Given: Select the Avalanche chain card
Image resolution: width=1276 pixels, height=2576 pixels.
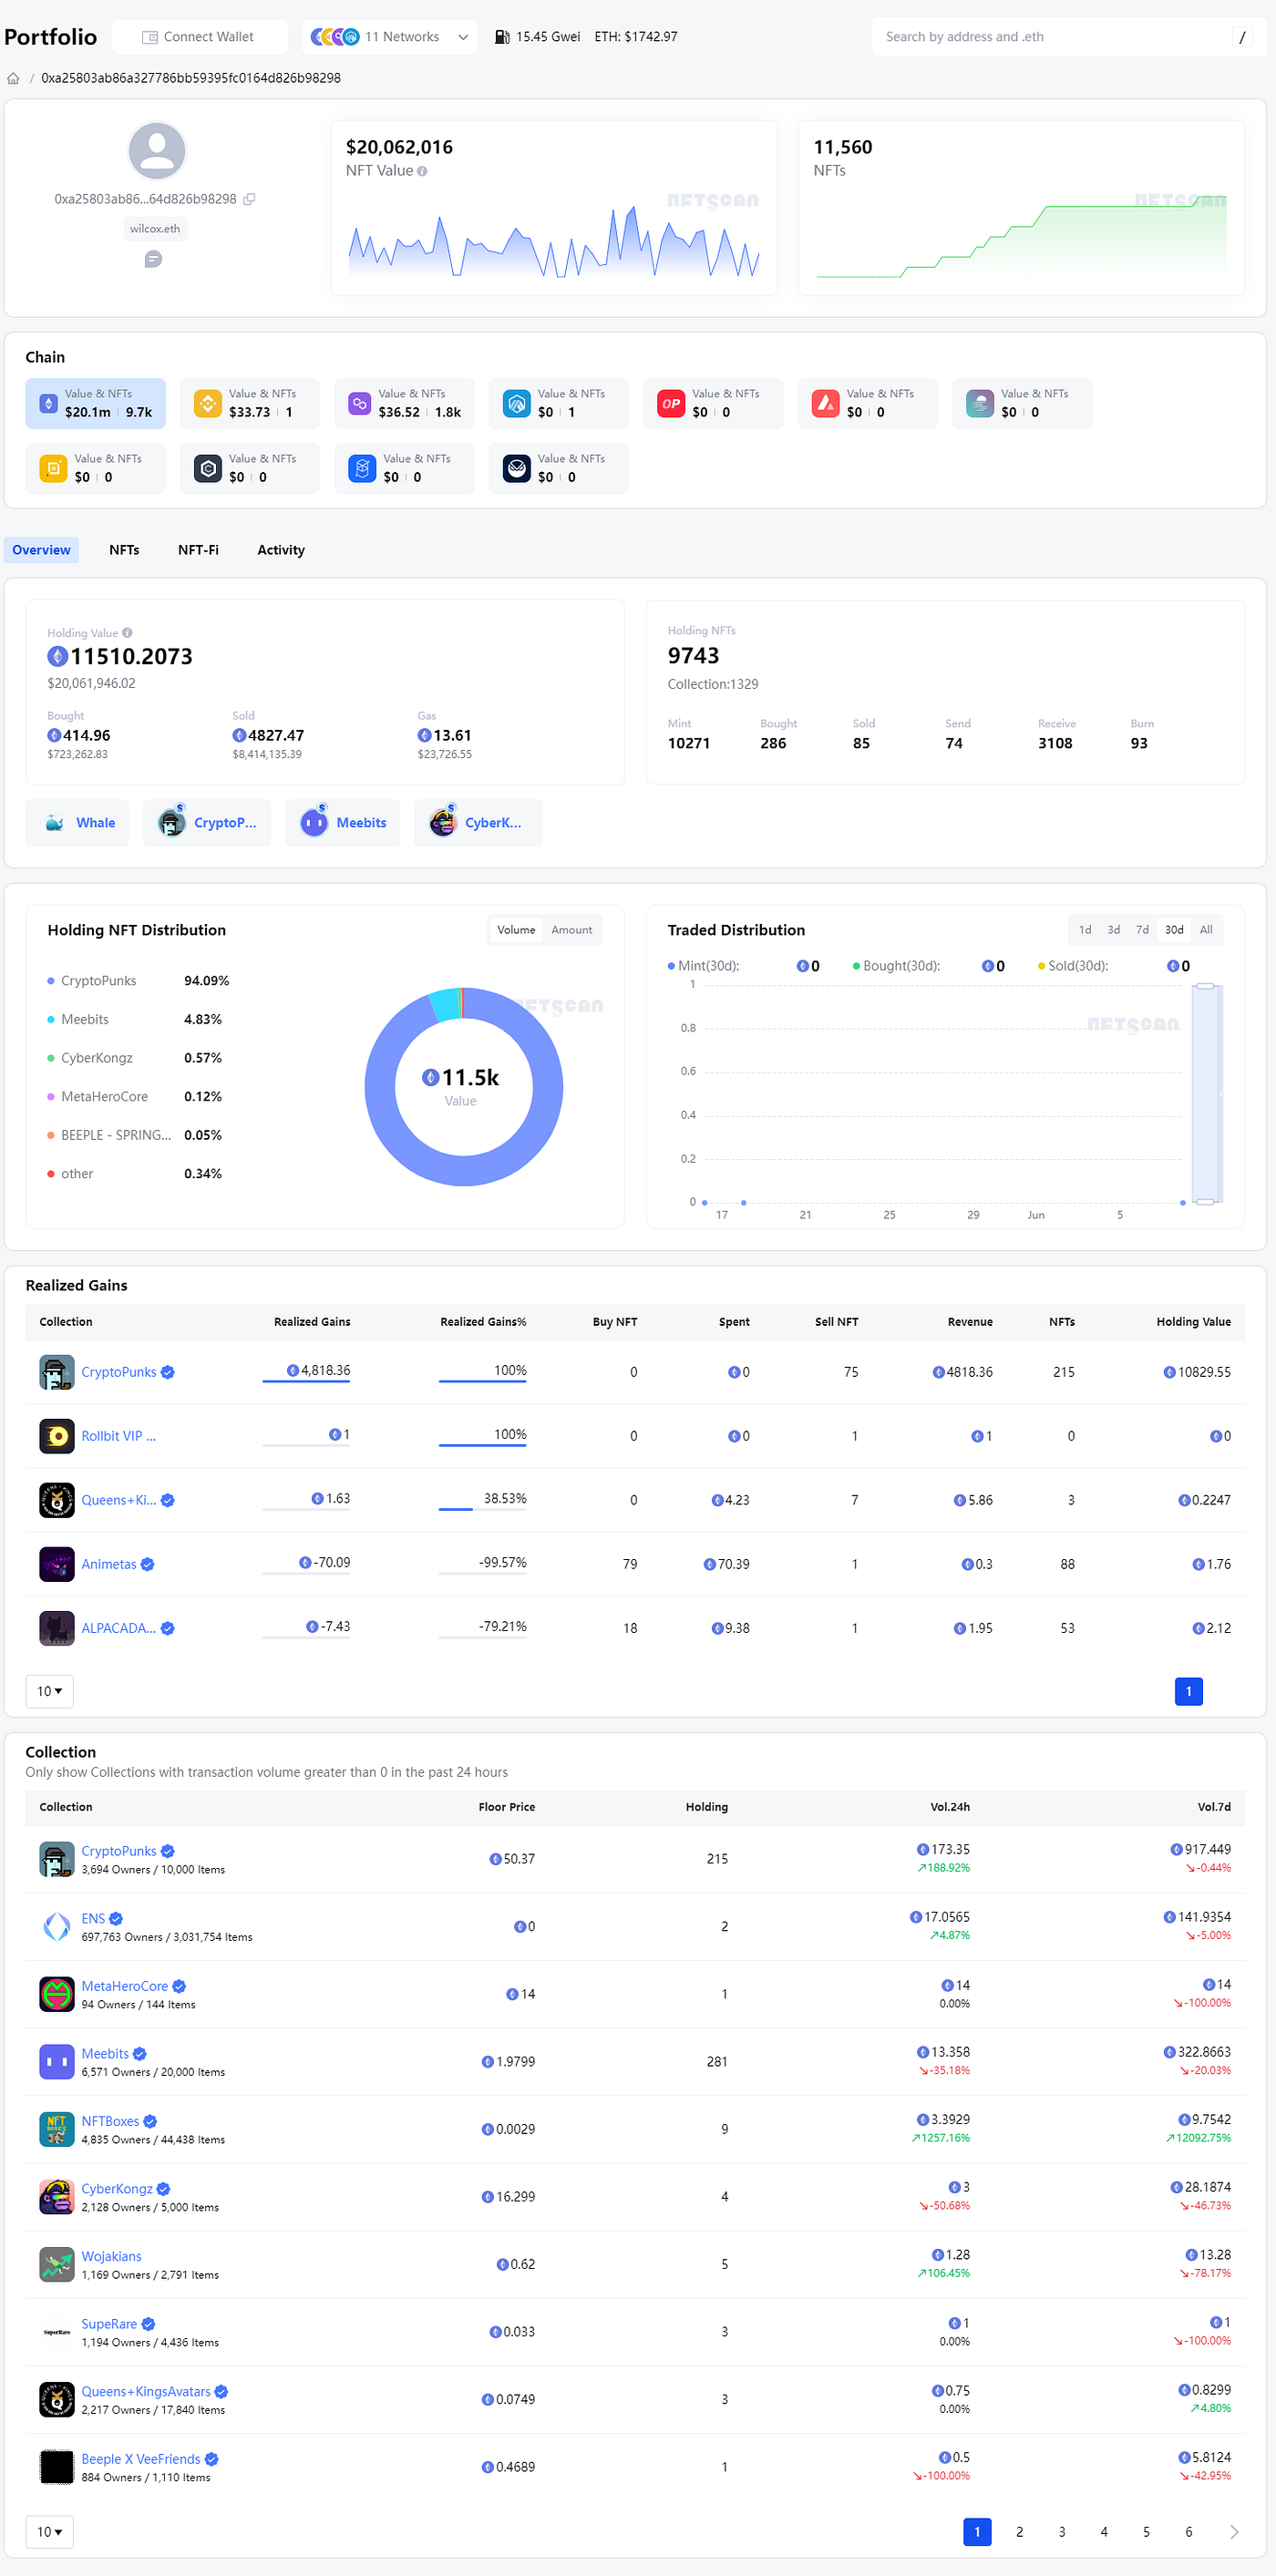Looking at the screenshot, I should pyautogui.click(x=867, y=403).
